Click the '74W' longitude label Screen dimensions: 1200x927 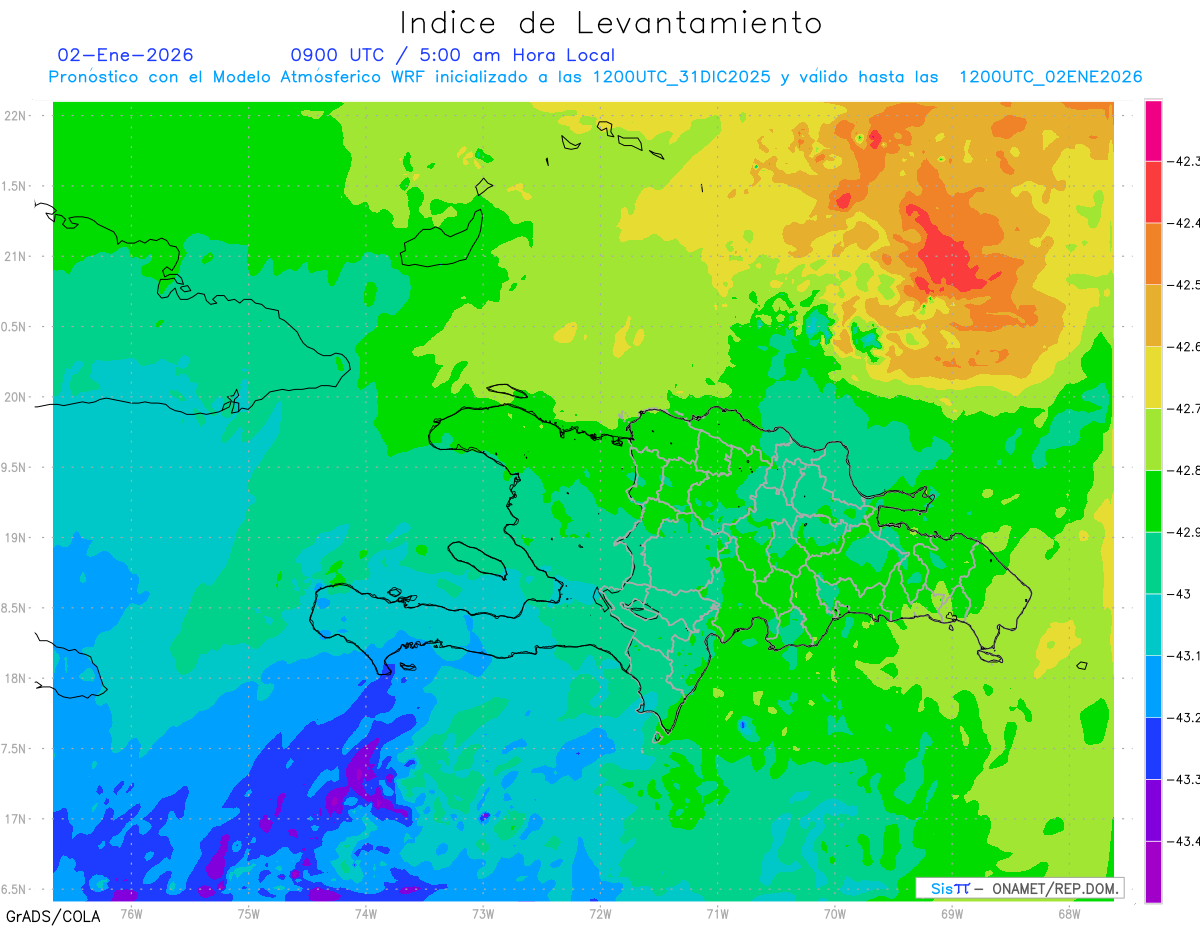[365, 913]
